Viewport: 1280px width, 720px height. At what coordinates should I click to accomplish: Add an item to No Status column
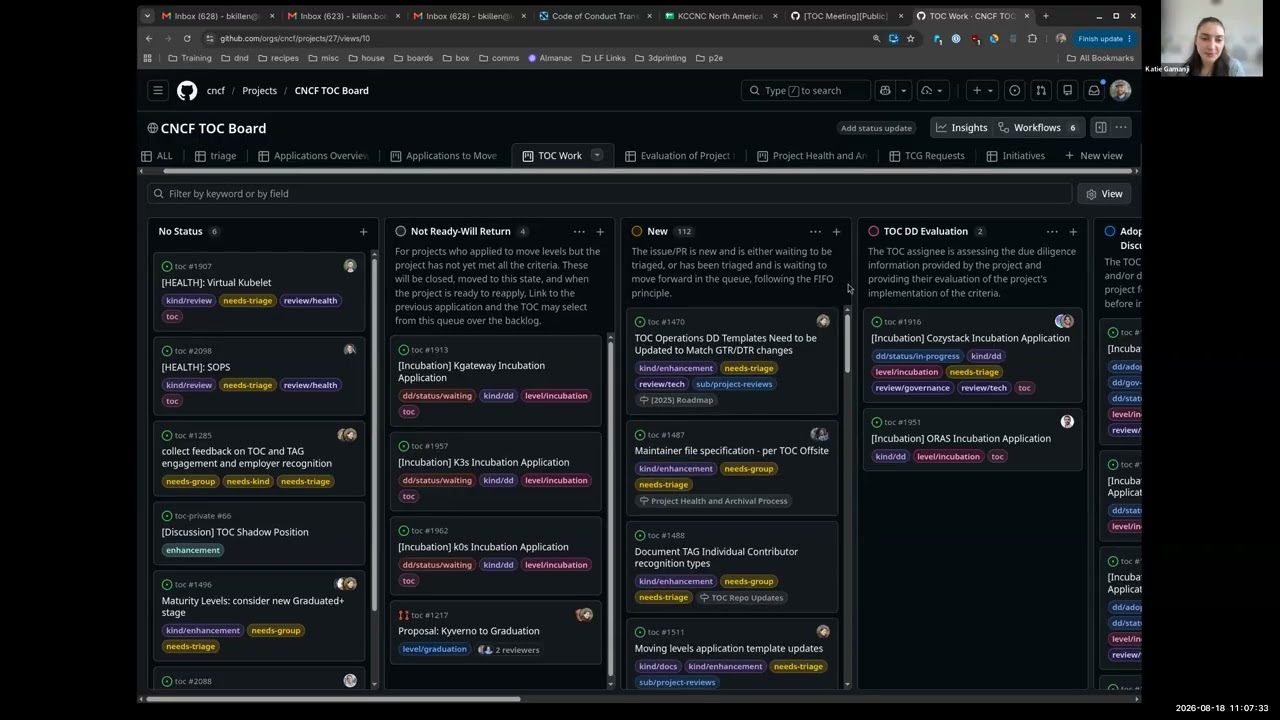pyautogui.click(x=363, y=232)
